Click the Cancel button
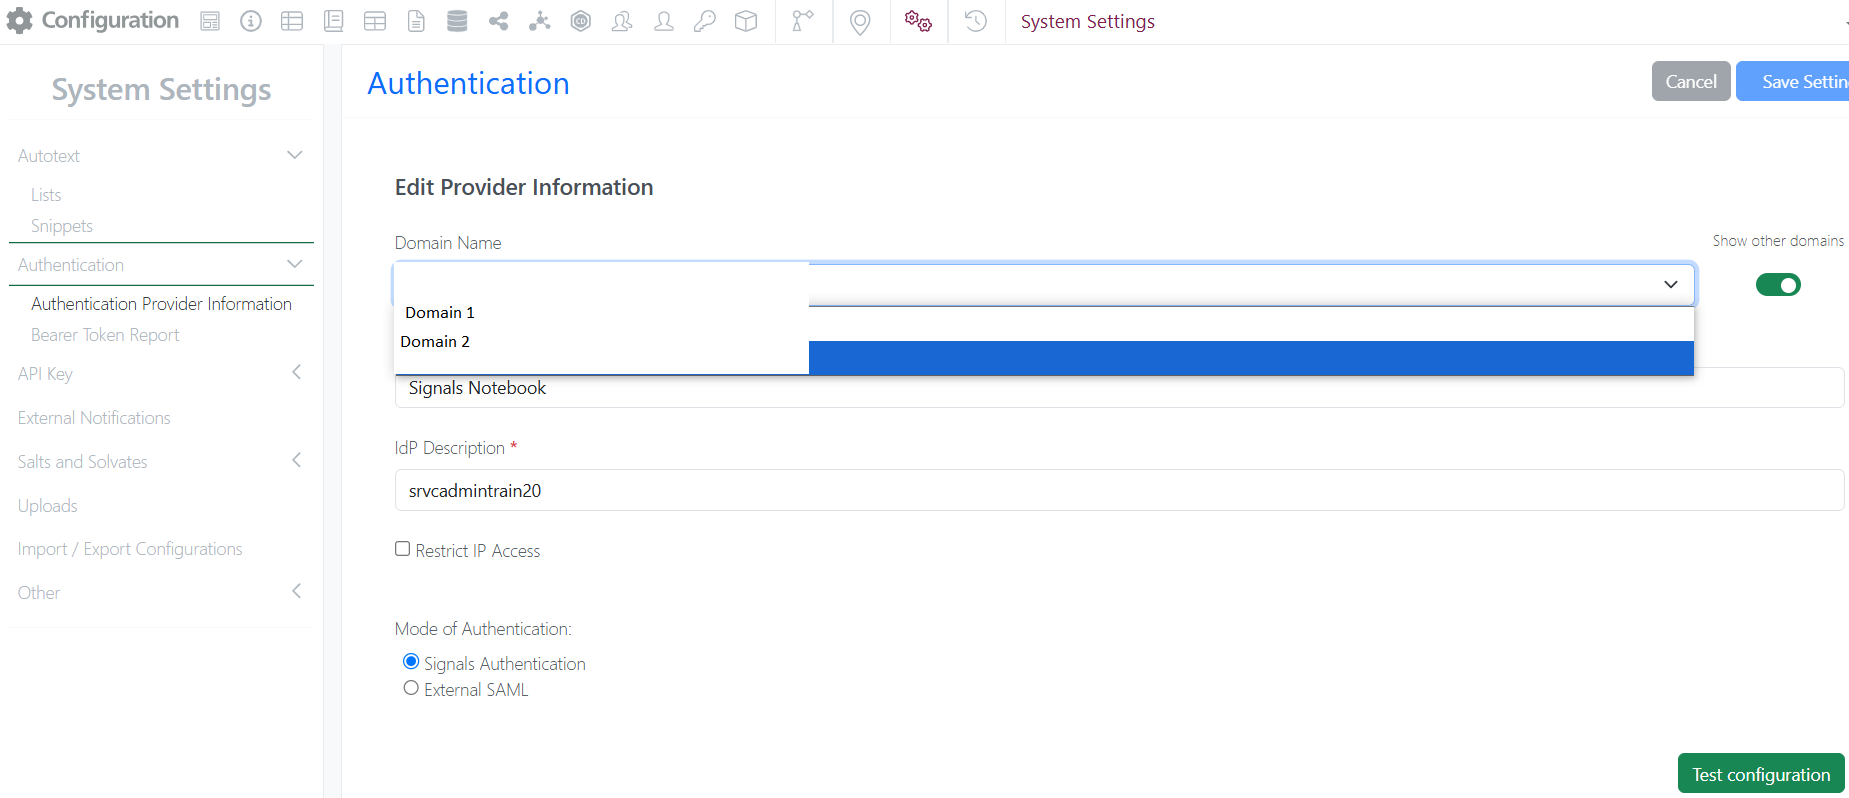Image resolution: width=1849 pixels, height=798 pixels. [x=1690, y=82]
